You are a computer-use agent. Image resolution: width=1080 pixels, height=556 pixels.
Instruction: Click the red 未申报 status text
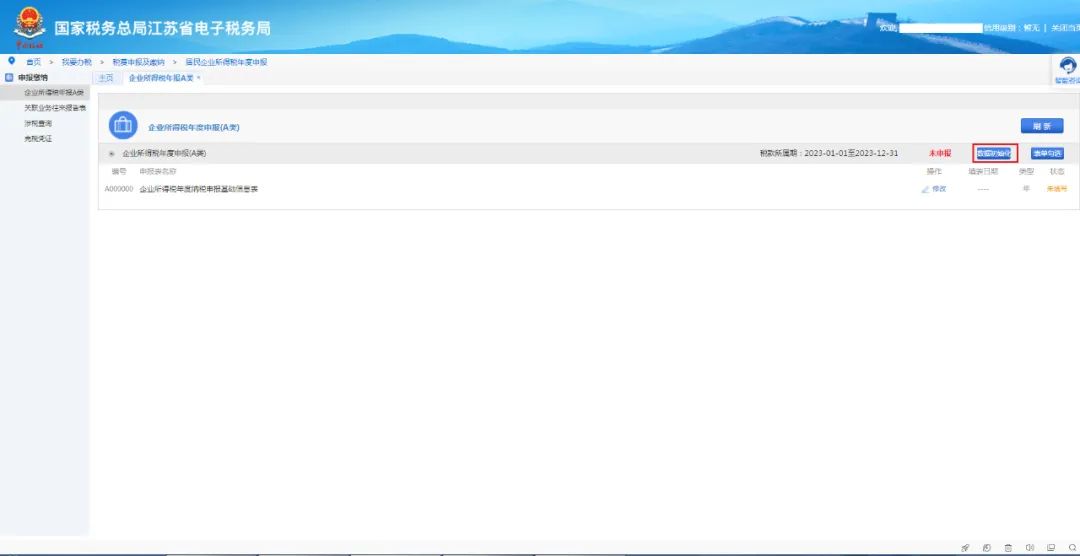[939, 153]
